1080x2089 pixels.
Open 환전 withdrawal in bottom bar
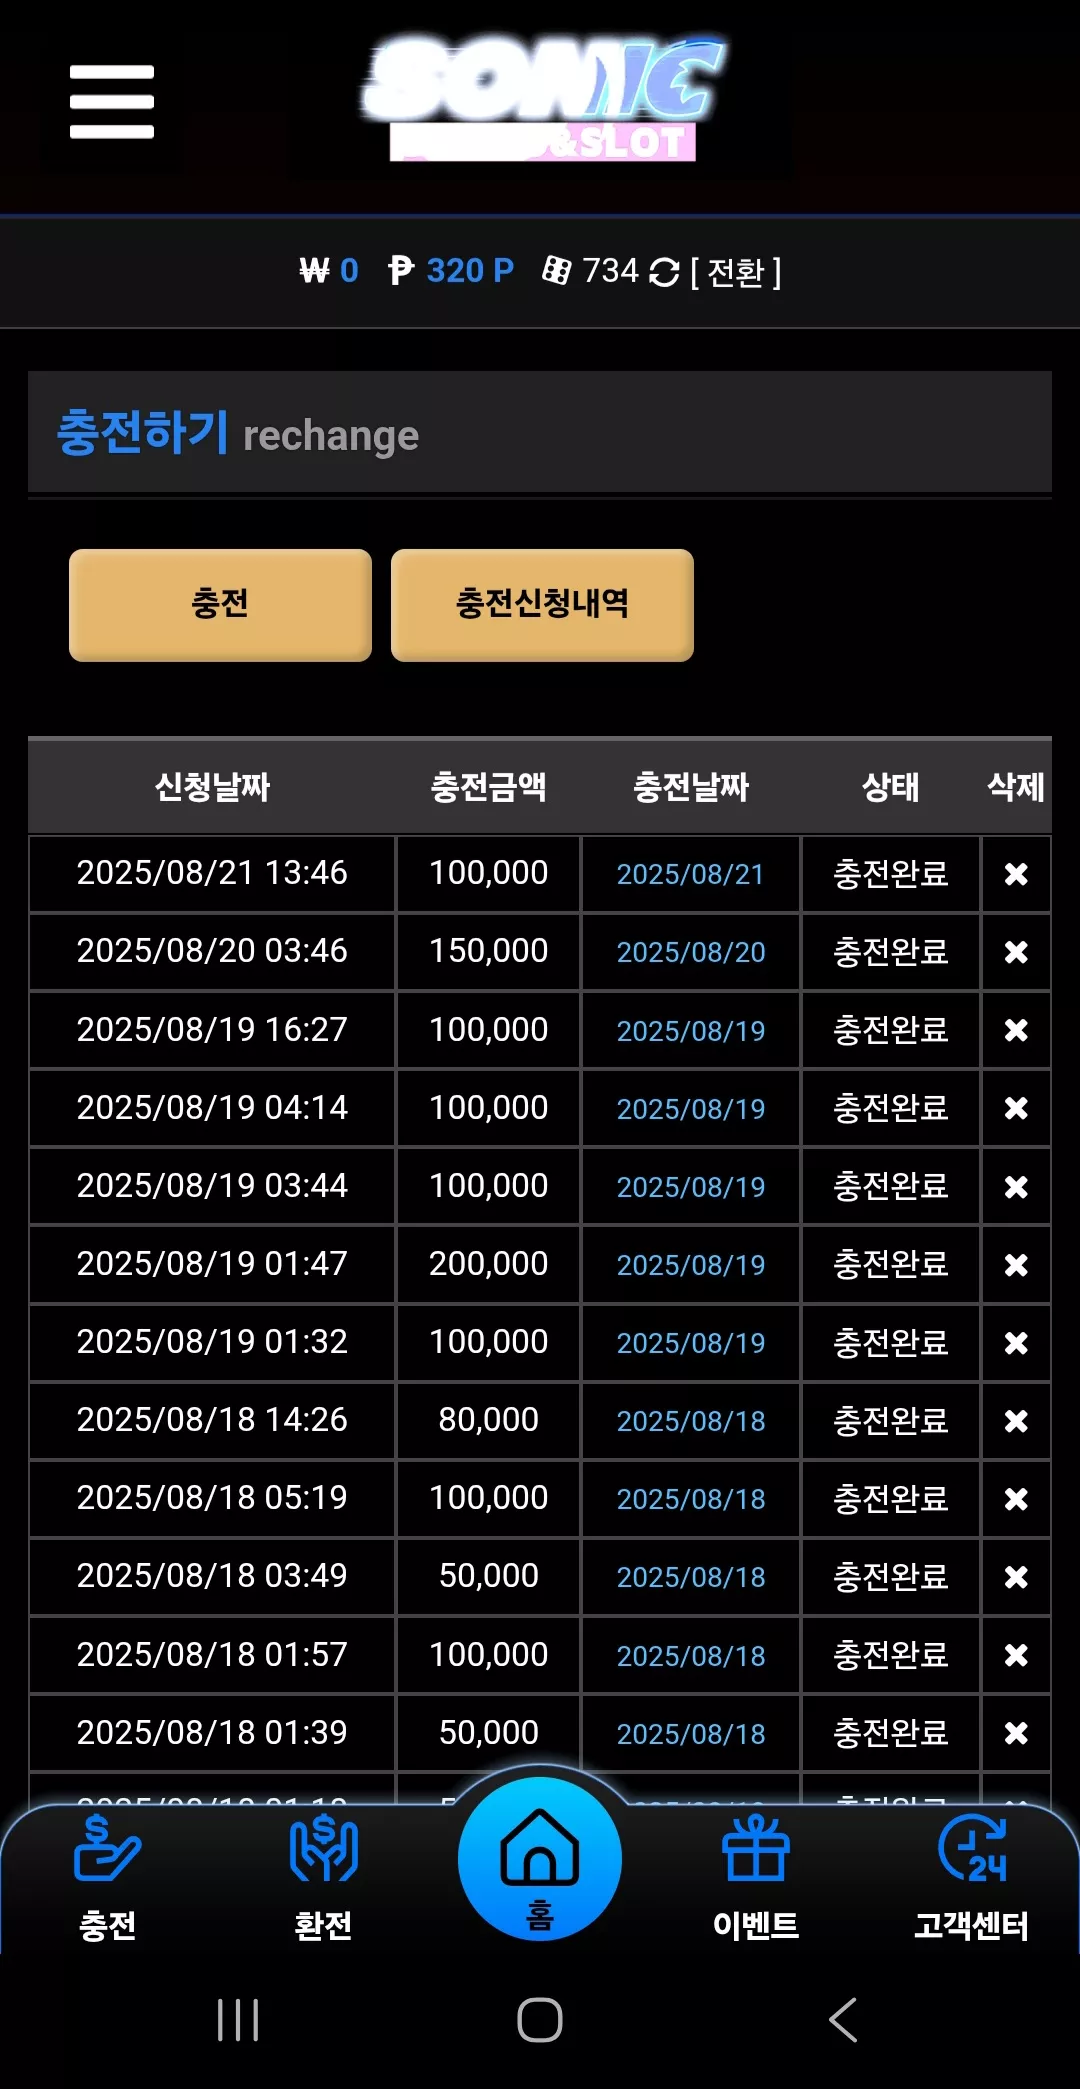(323, 1878)
